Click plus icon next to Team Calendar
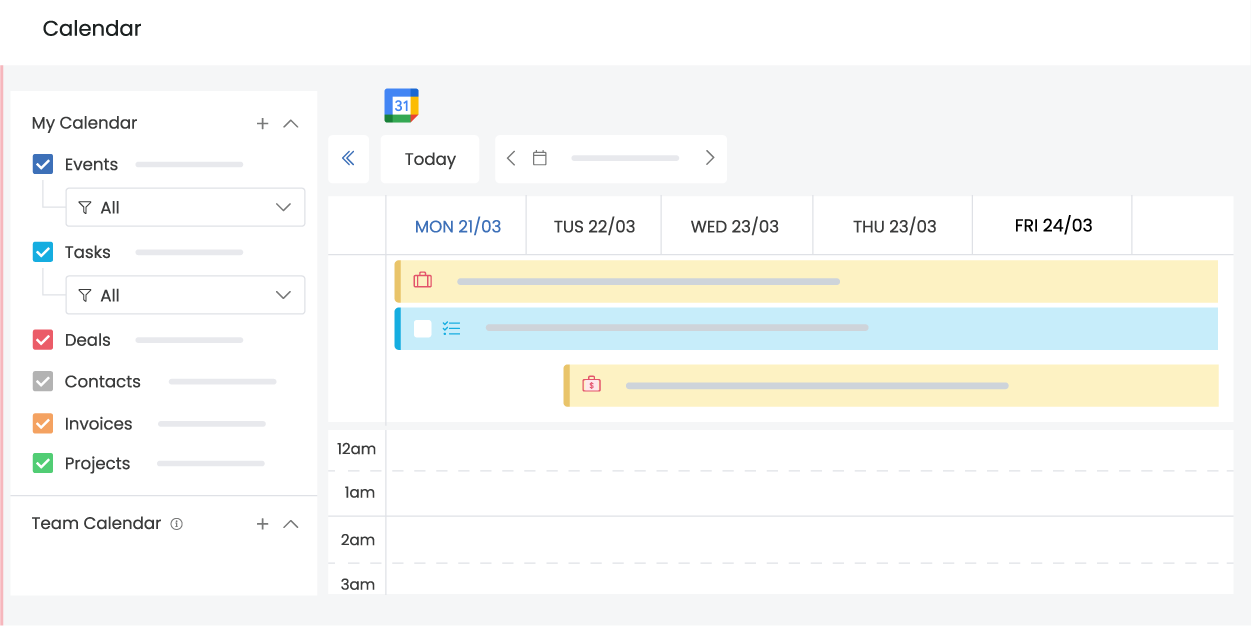The width and height of the screenshot is (1251, 626). click(262, 524)
